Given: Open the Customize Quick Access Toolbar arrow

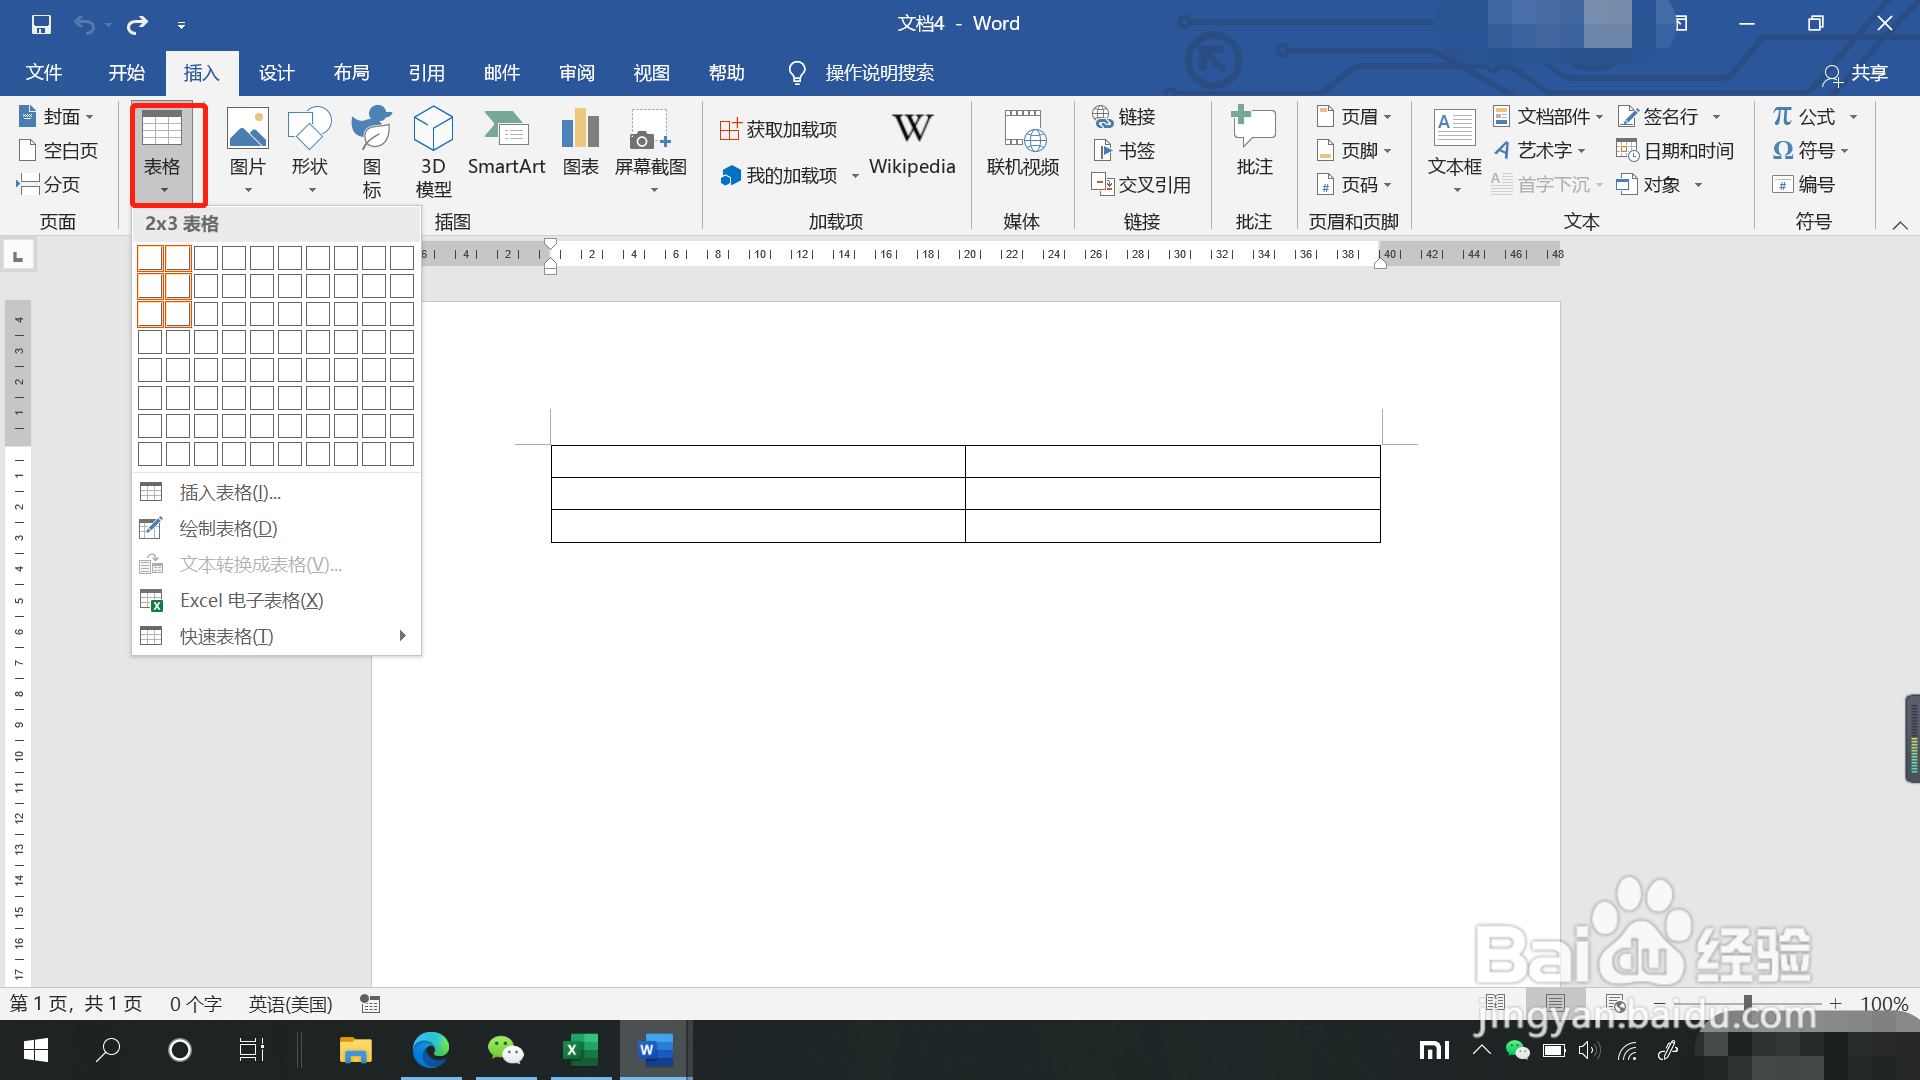Looking at the screenshot, I should (x=181, y=24).
